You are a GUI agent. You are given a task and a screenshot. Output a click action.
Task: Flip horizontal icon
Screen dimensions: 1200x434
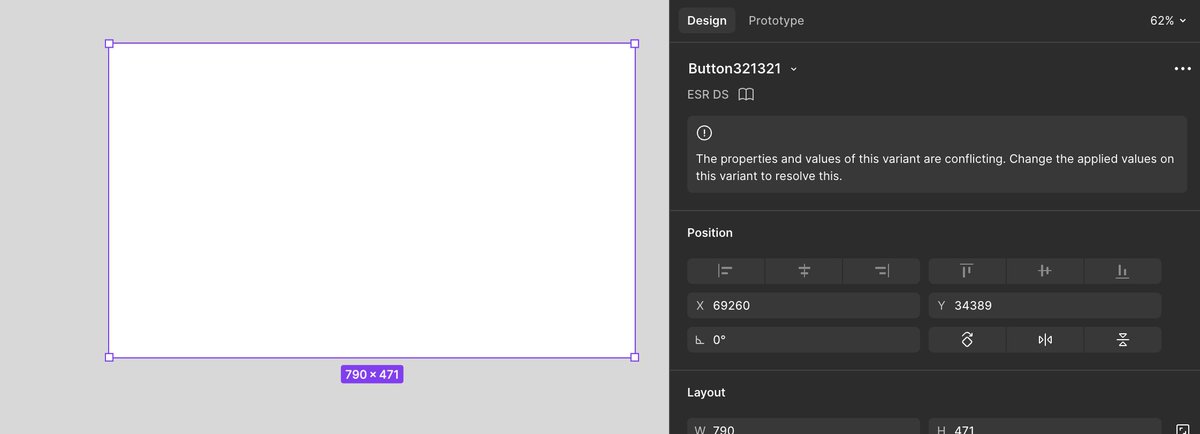1045,340
